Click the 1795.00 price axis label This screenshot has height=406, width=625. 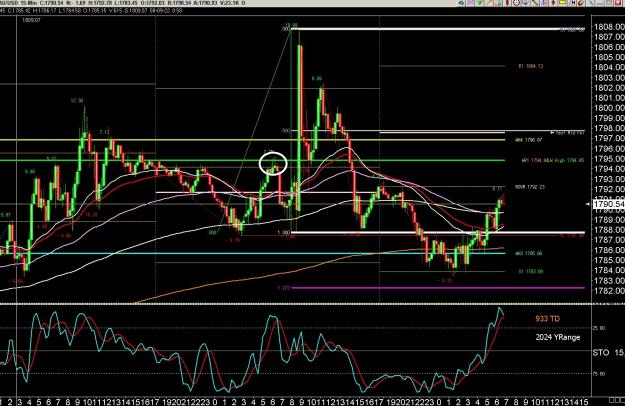tap(609, 159)
